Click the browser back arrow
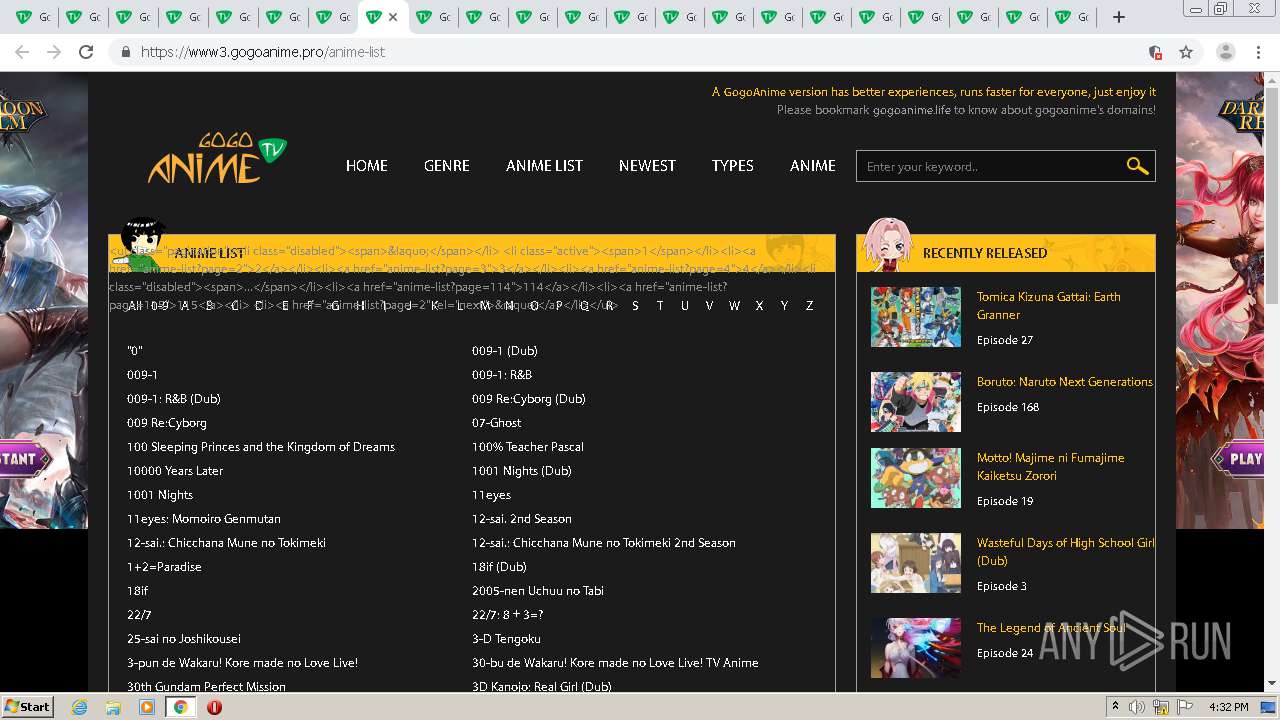This screenshot has height=720, width=1280. 22,52
